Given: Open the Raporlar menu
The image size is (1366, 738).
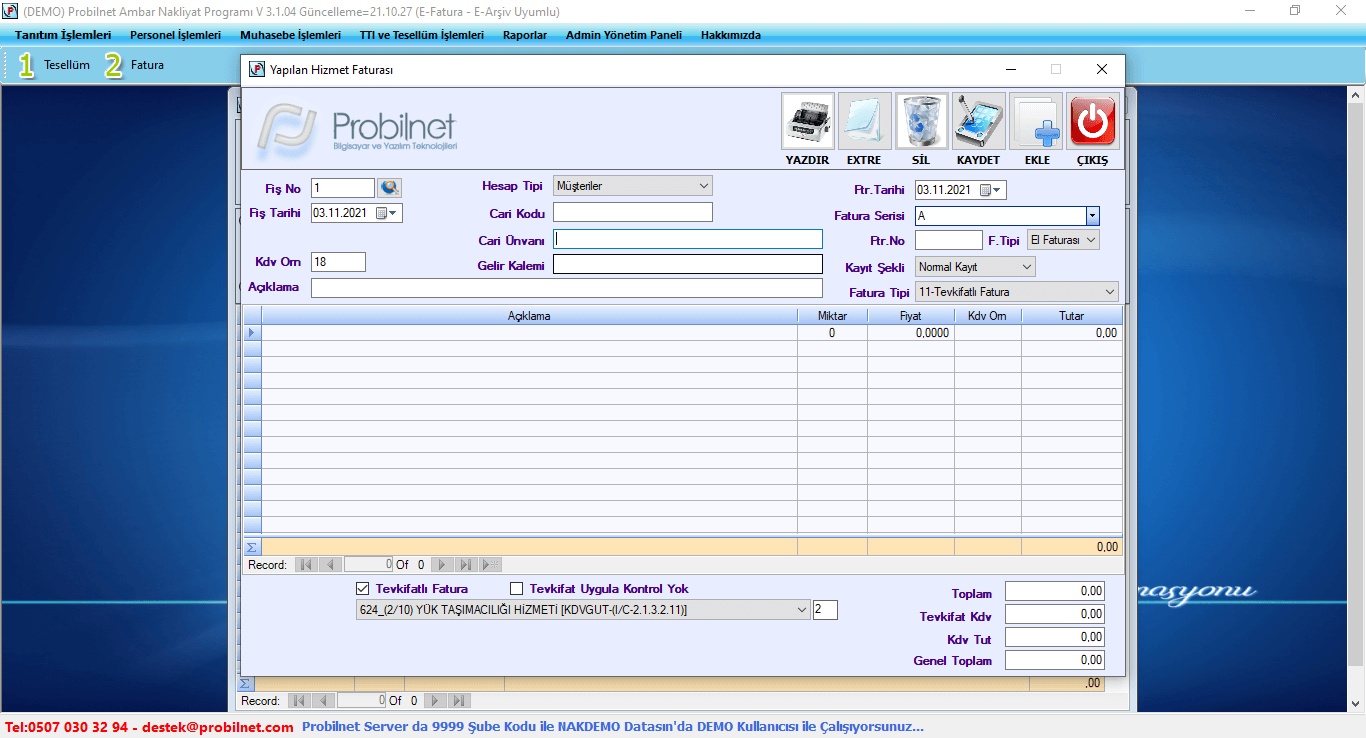Looking at the screenshot, I should (525, 35).
